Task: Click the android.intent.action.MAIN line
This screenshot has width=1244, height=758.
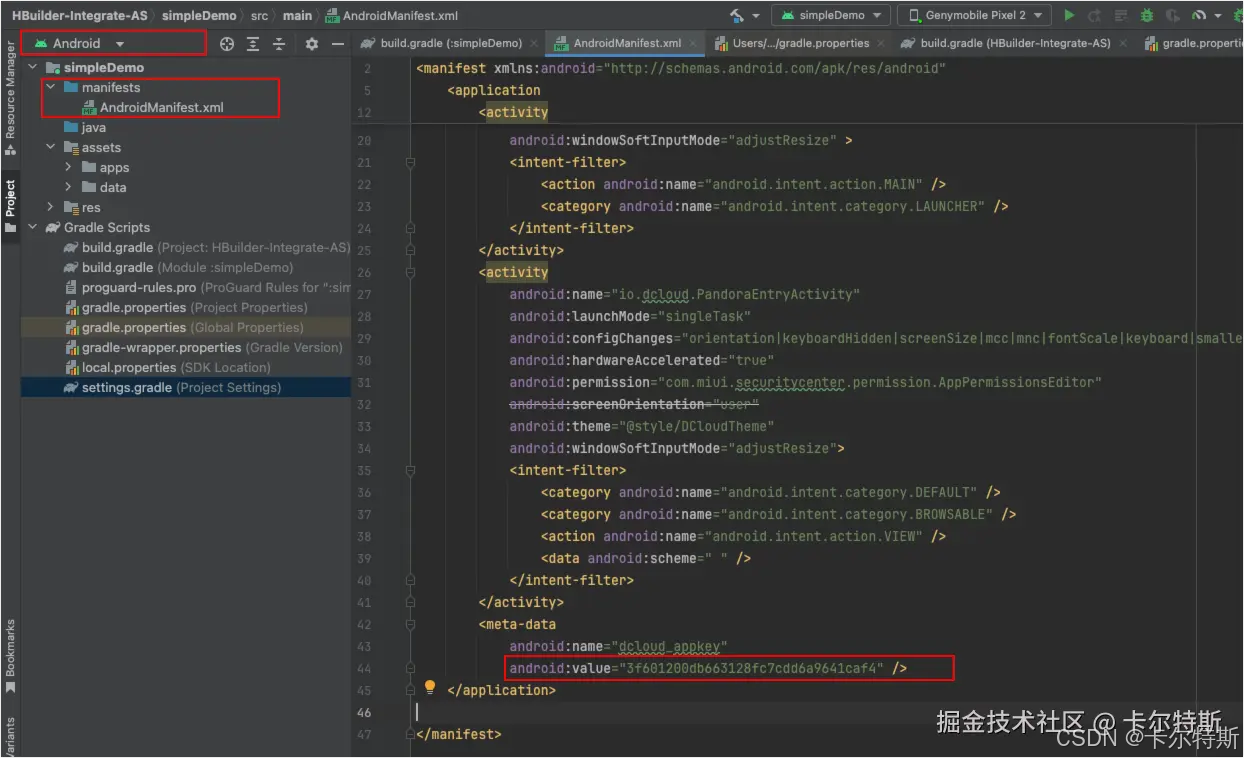Action: click(743, 184)
